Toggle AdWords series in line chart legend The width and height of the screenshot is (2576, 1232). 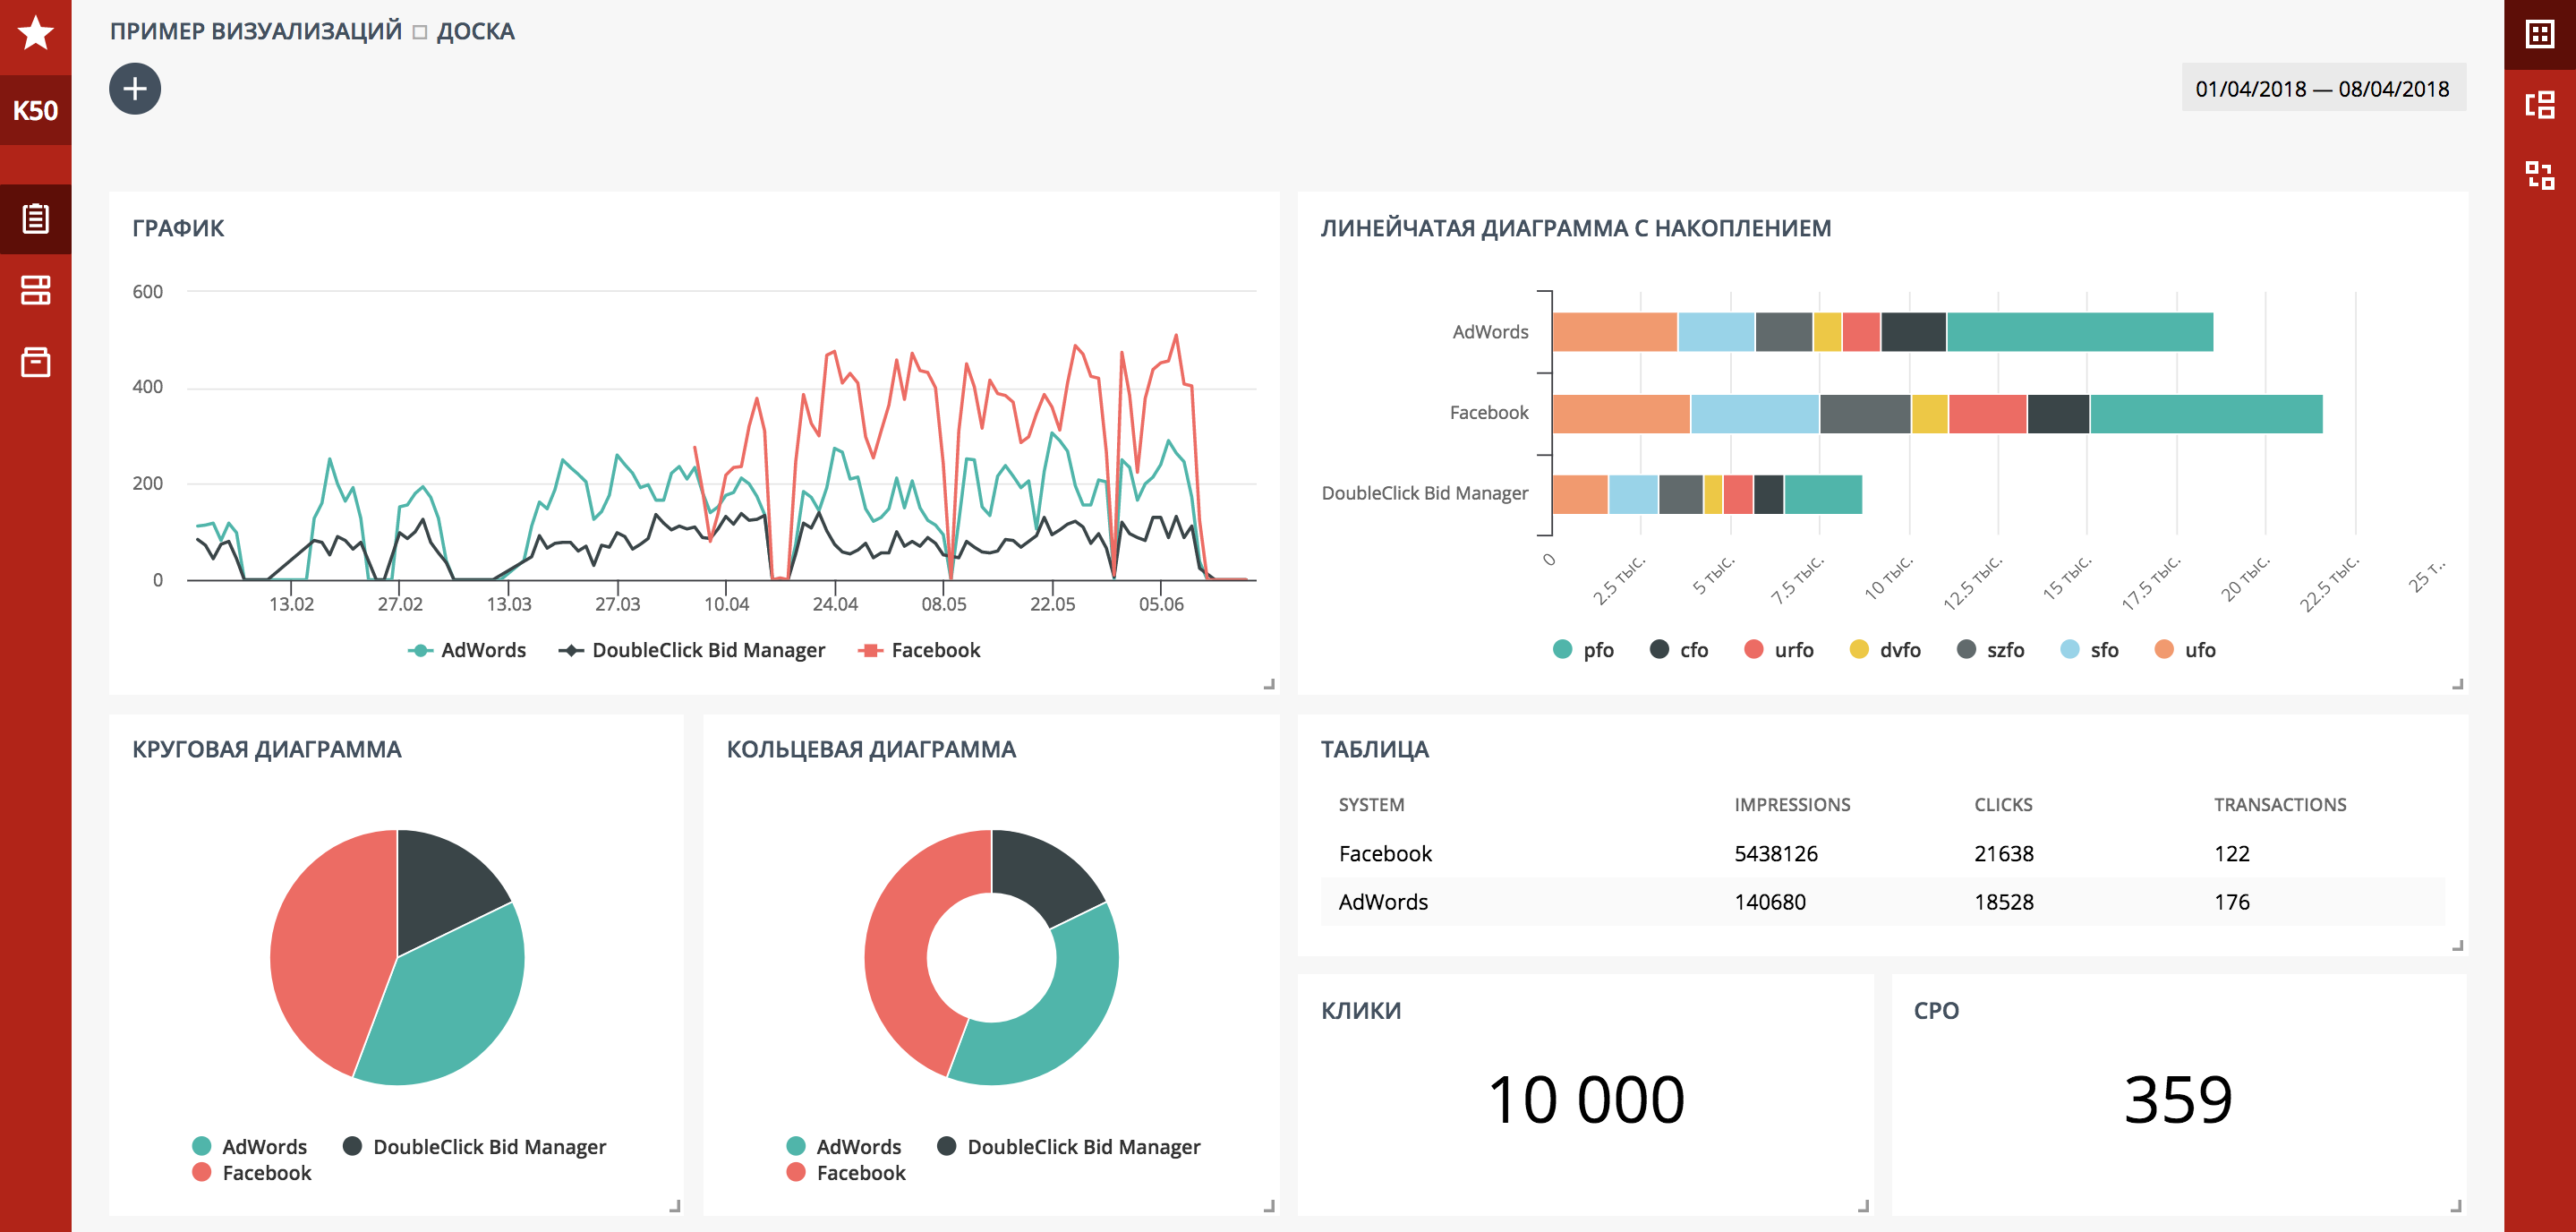(467, 650)
